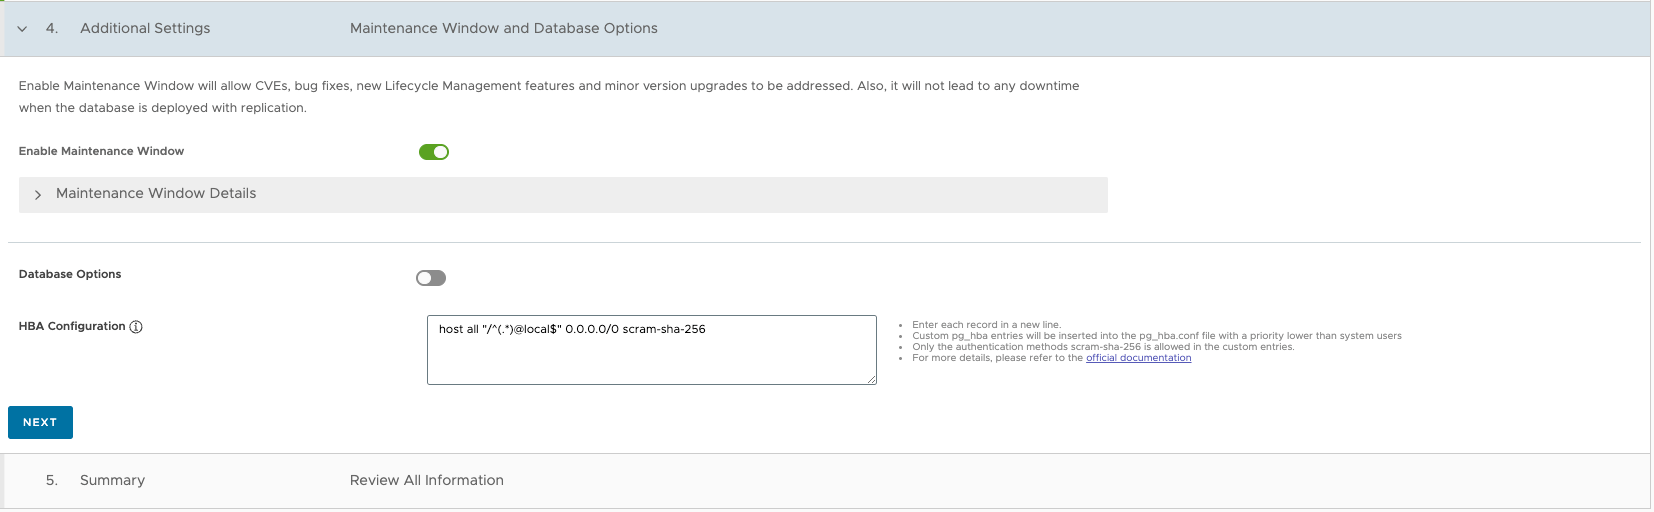This screenshot has height=512, width=1654.
Task: Click inside the HBA Configuration text area
Action: pos(651,350)
